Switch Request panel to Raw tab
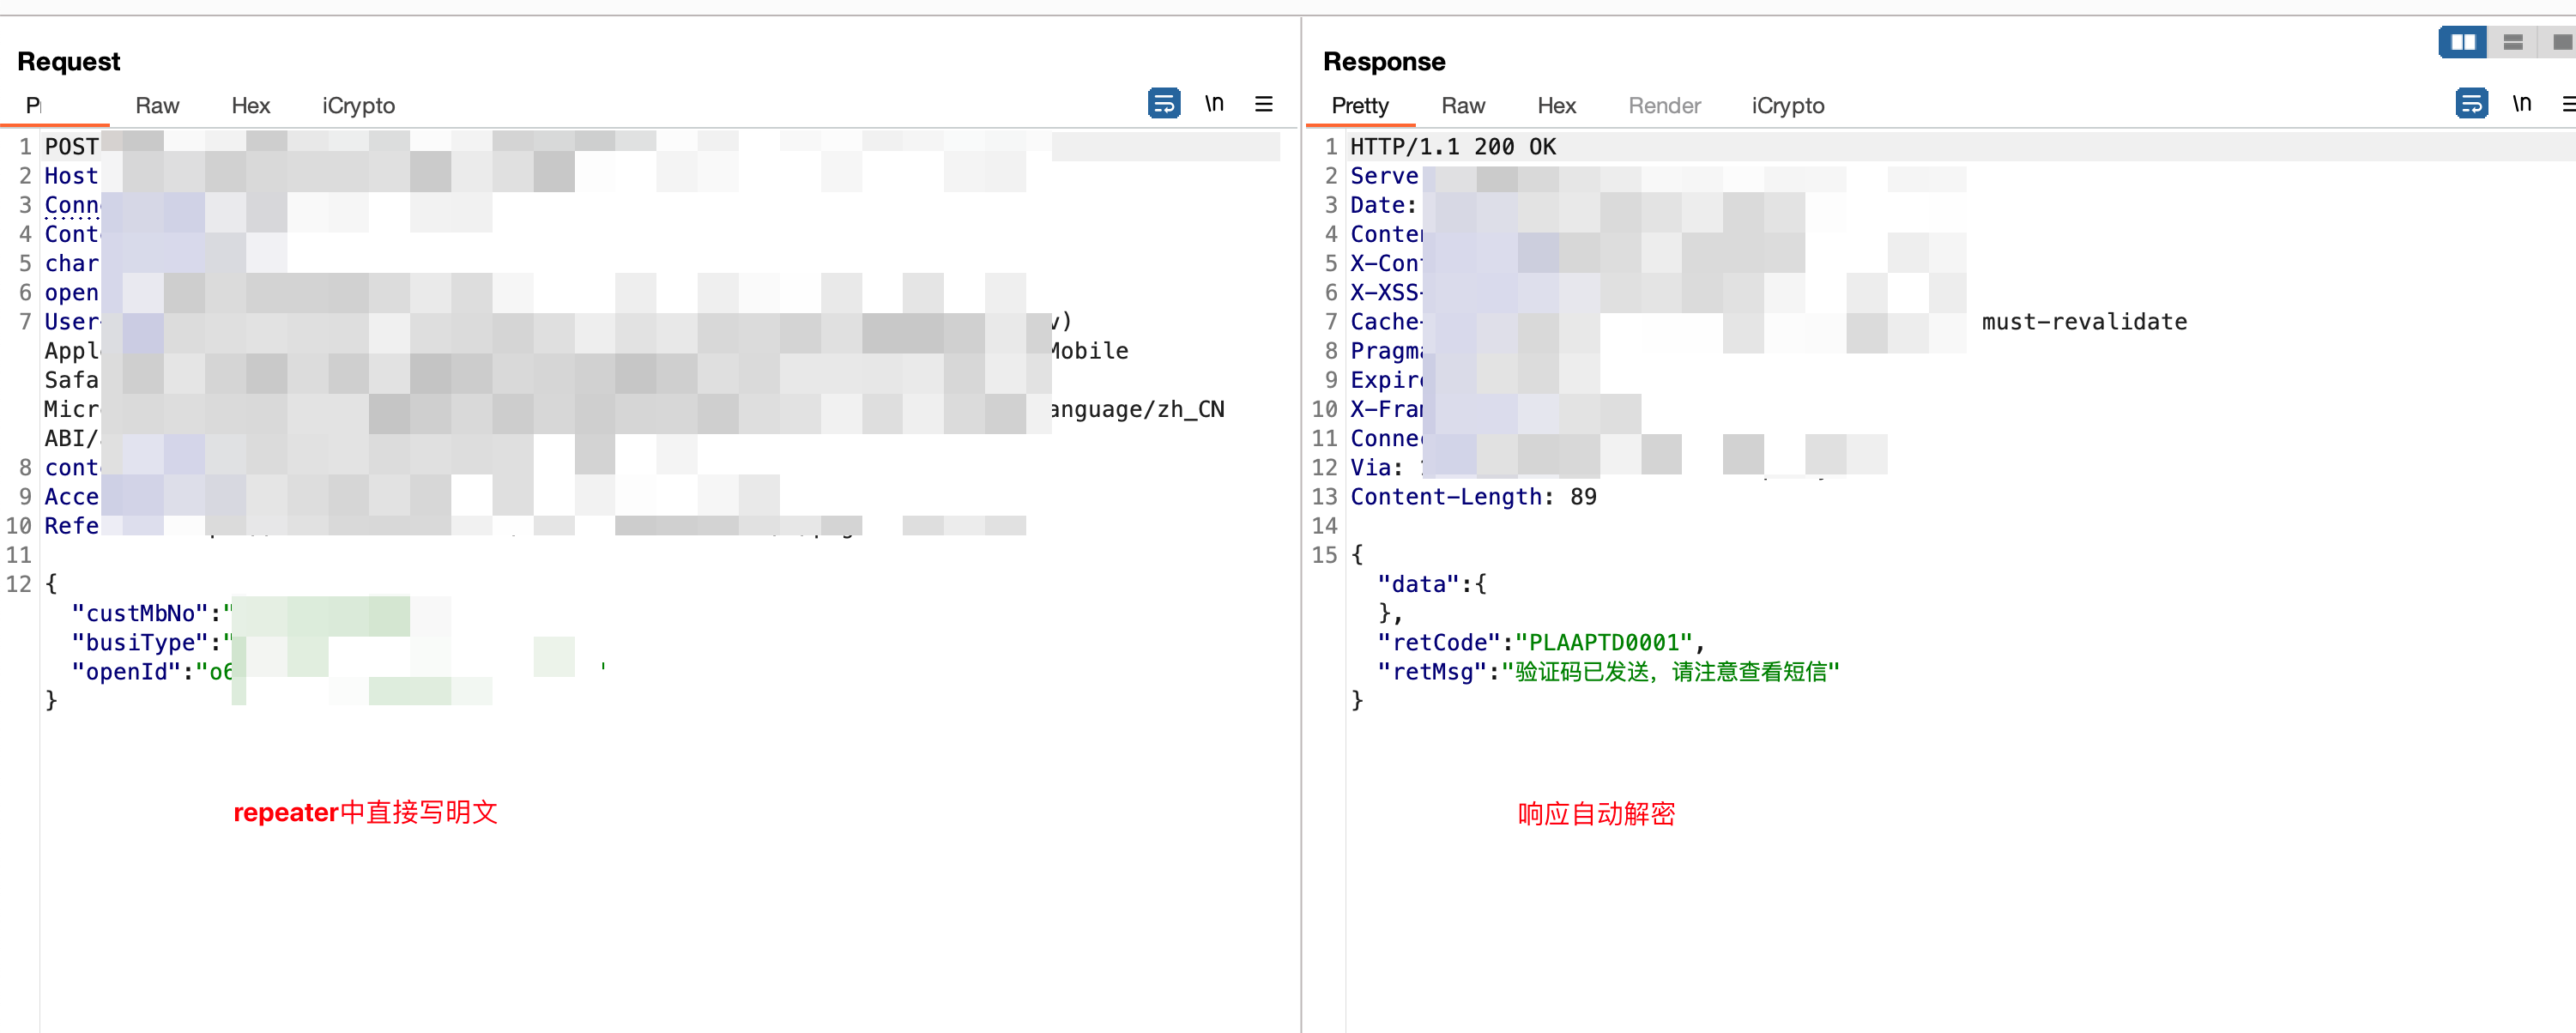 [157, 106]
